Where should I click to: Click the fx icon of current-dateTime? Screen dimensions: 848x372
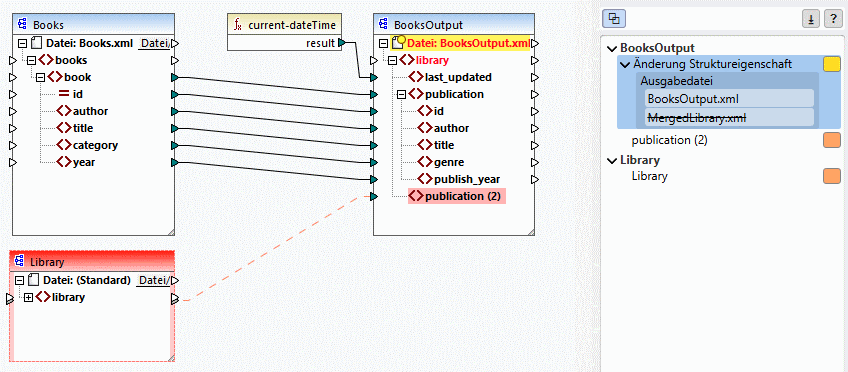pos(238,25)
